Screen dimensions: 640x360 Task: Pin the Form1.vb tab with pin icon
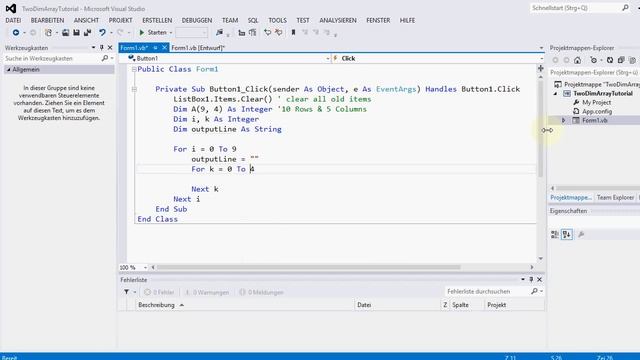[155, 48]
